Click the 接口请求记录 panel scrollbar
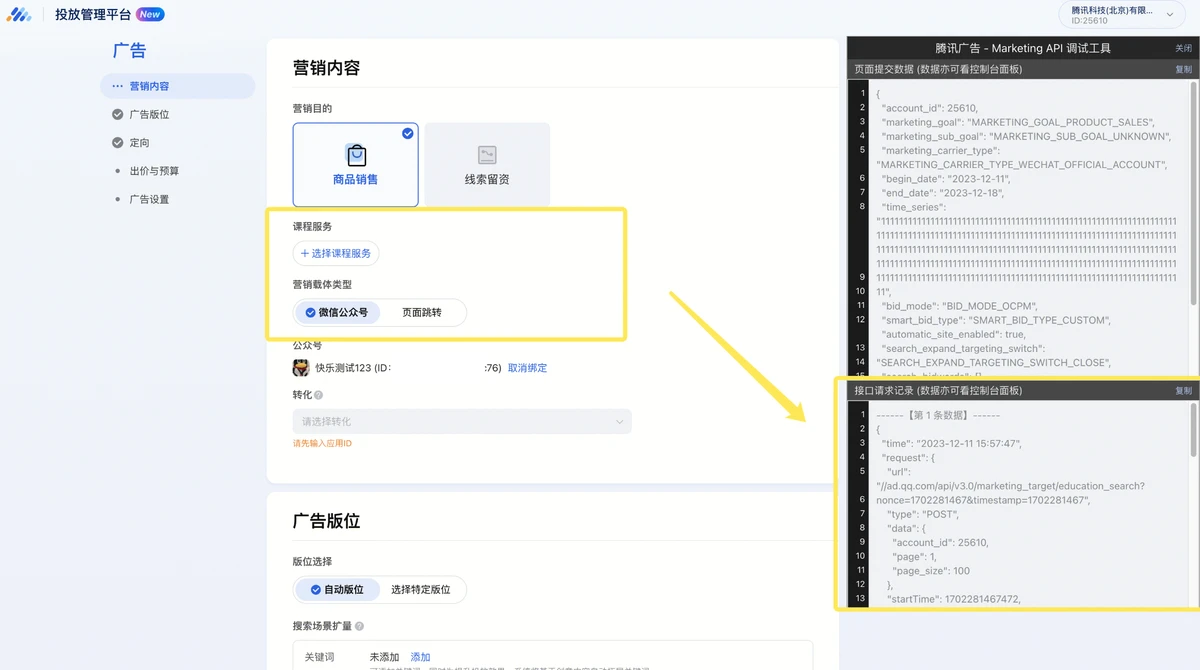Screen dimensions: 1200x670 click(x=1192, y=430)
